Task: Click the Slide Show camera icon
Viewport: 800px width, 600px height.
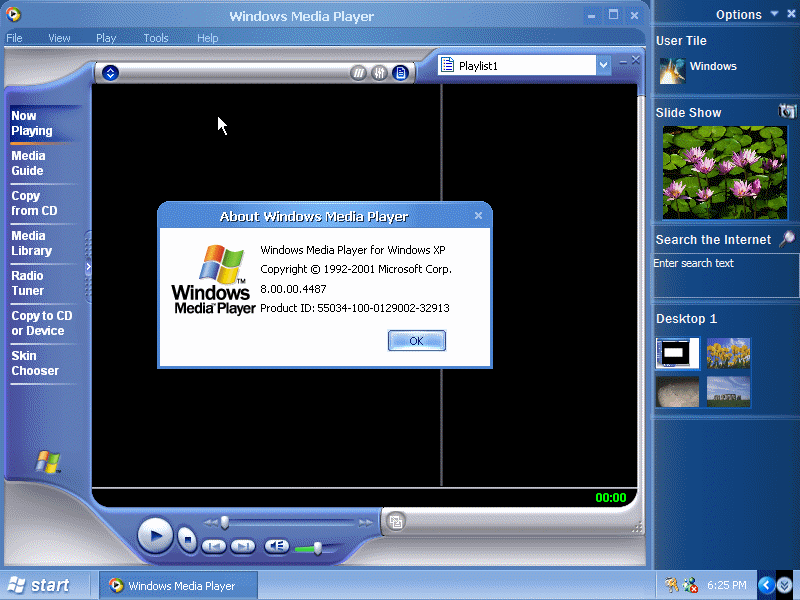Action: coord(788,111)
